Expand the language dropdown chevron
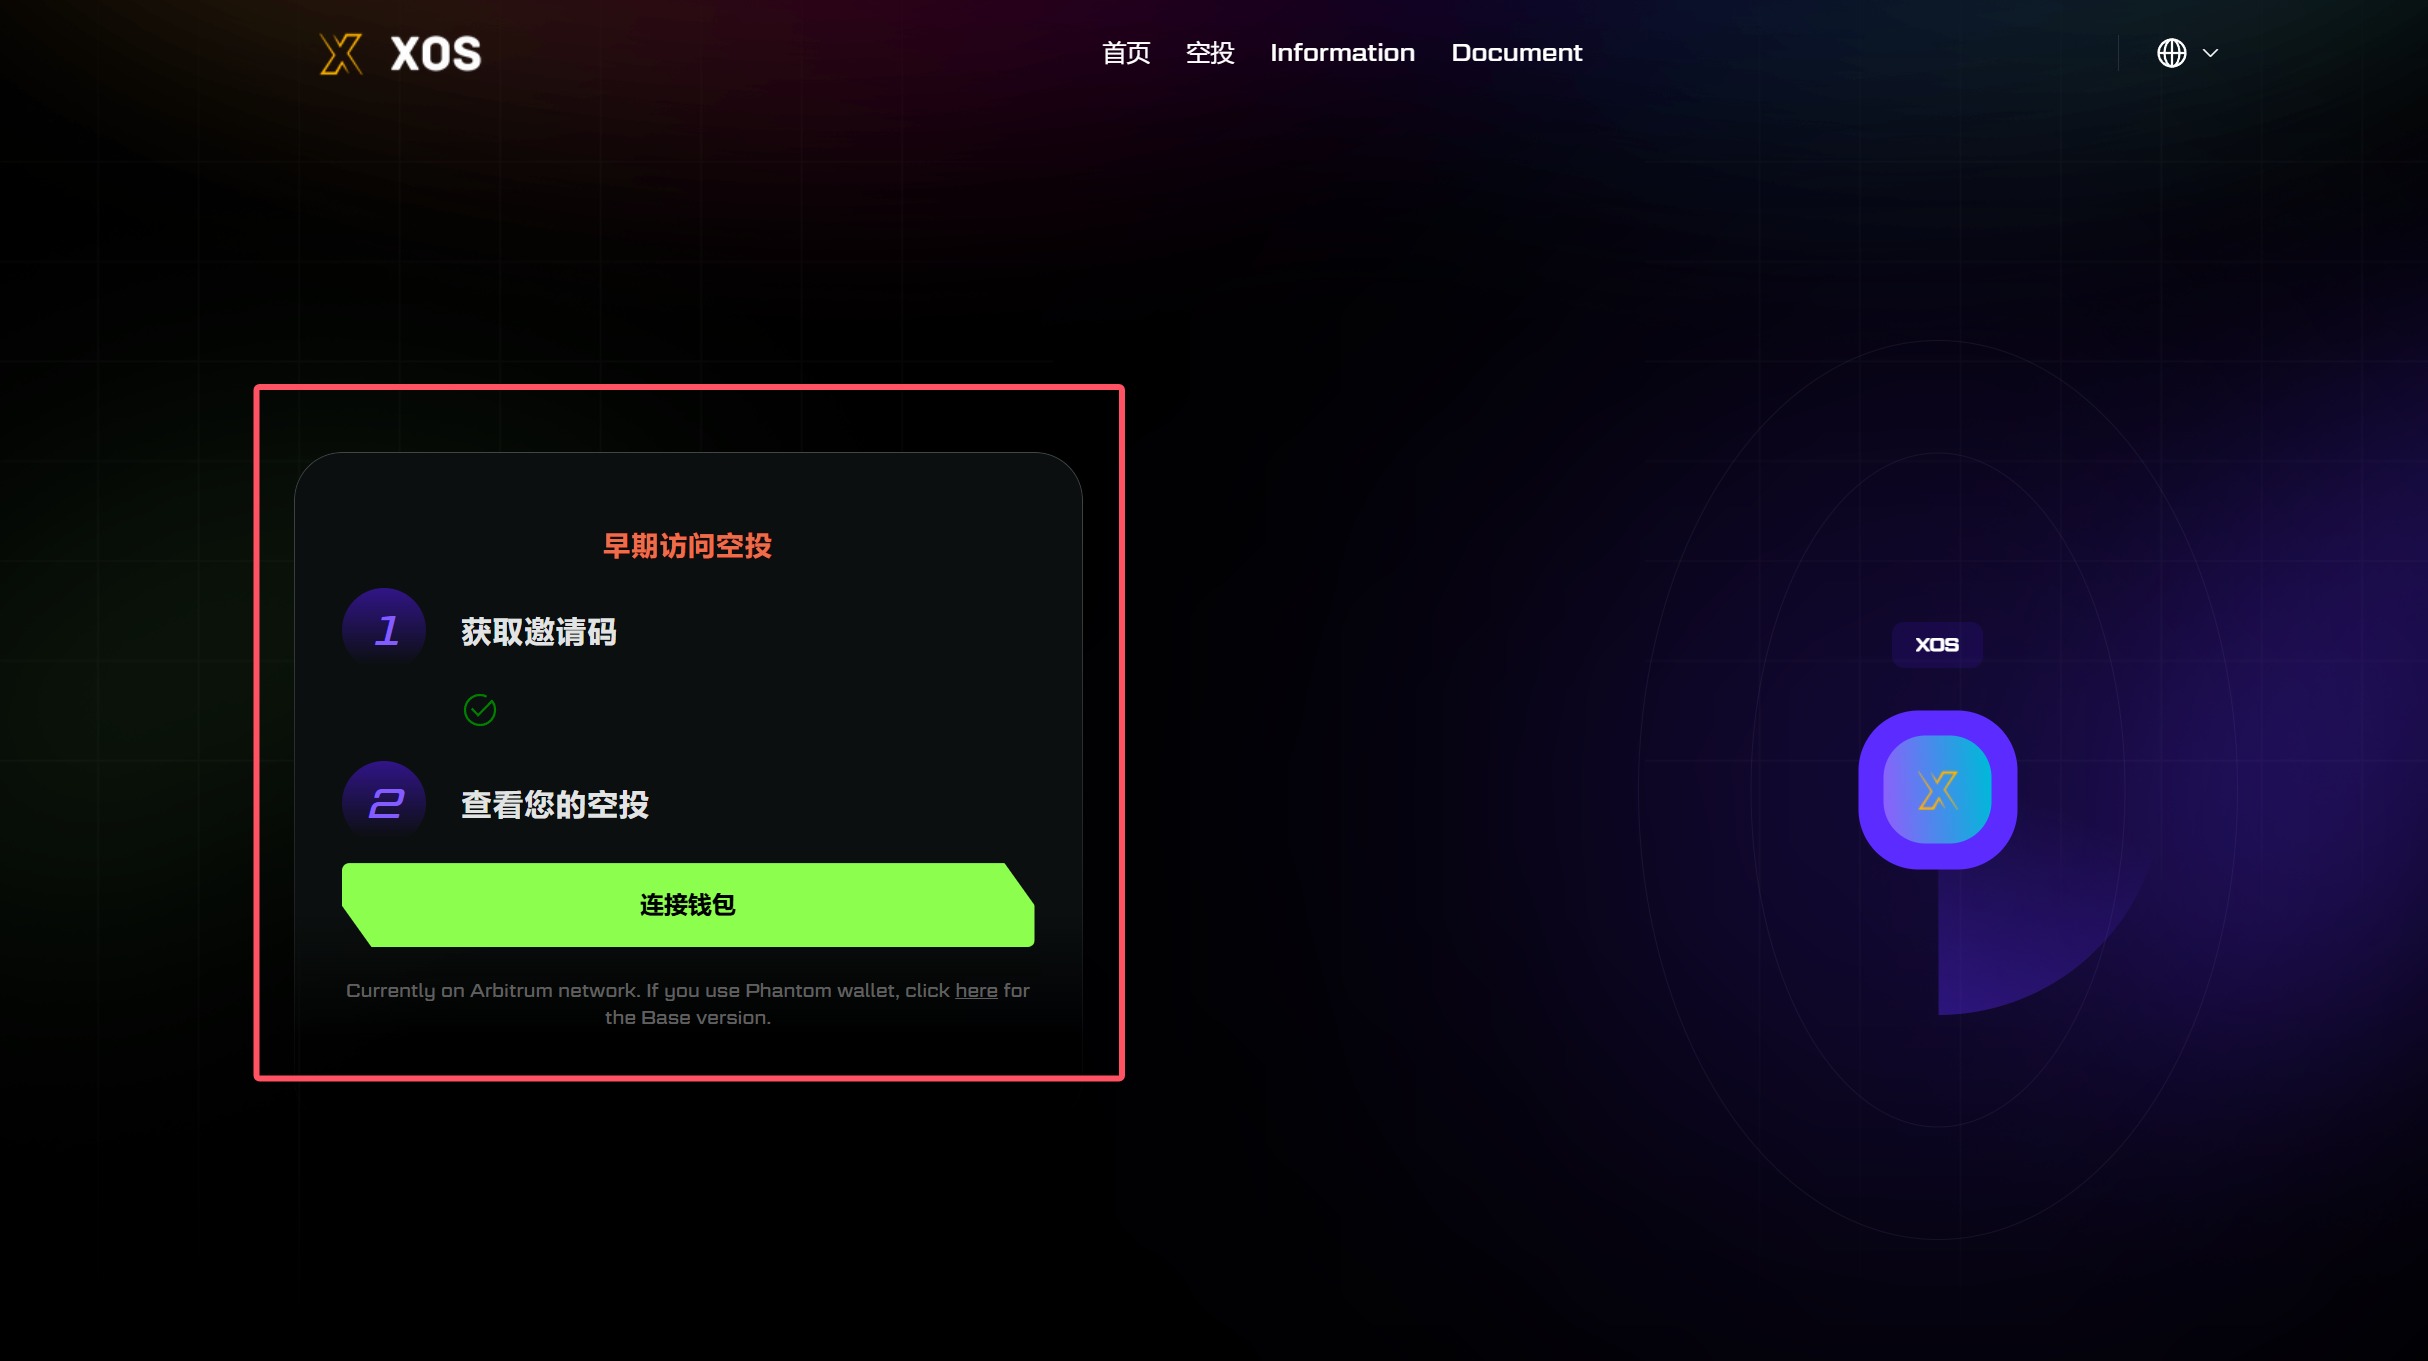This screenshot has height=1361, width=2428. pos(2211,53)
